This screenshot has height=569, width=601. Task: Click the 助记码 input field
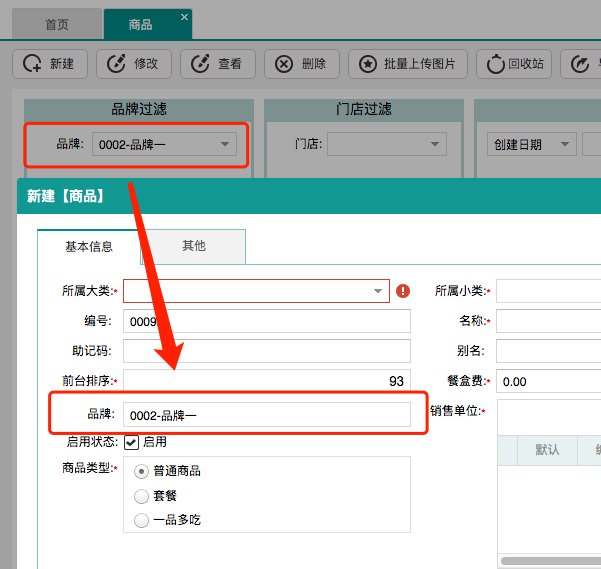(266, 351)
